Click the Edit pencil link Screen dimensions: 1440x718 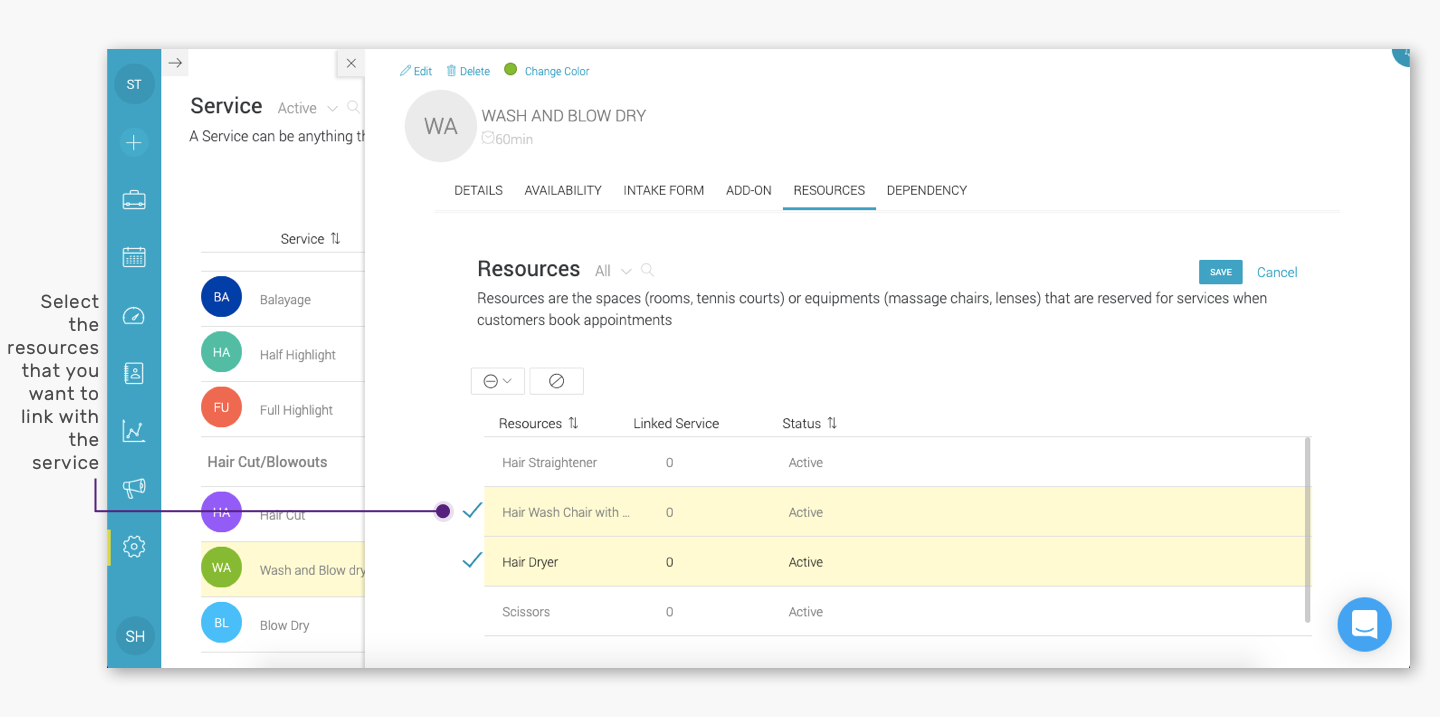416,71
